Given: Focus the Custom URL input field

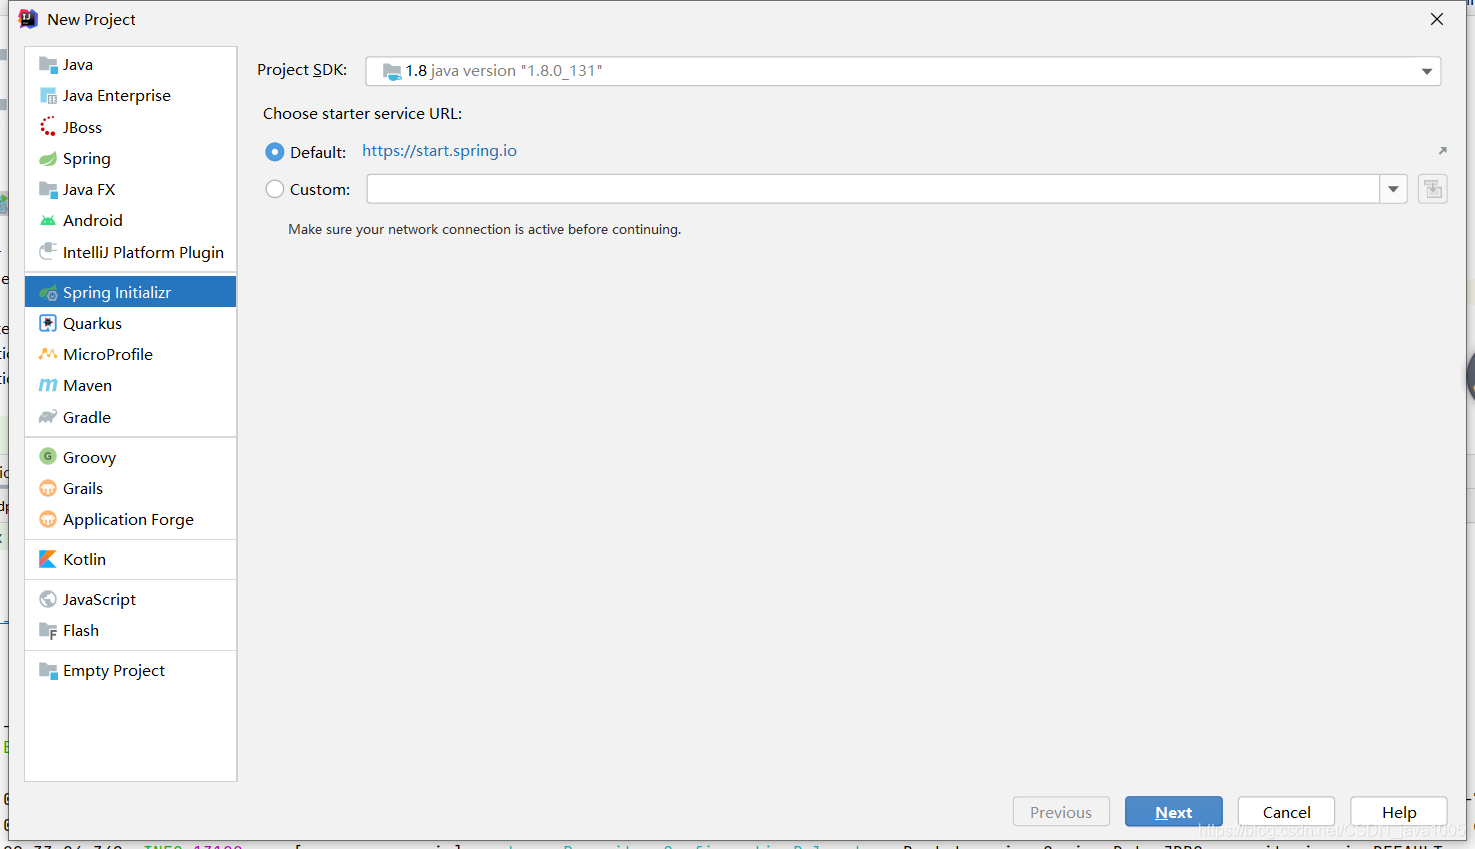Looking at the screenshot, I should 873,189.
